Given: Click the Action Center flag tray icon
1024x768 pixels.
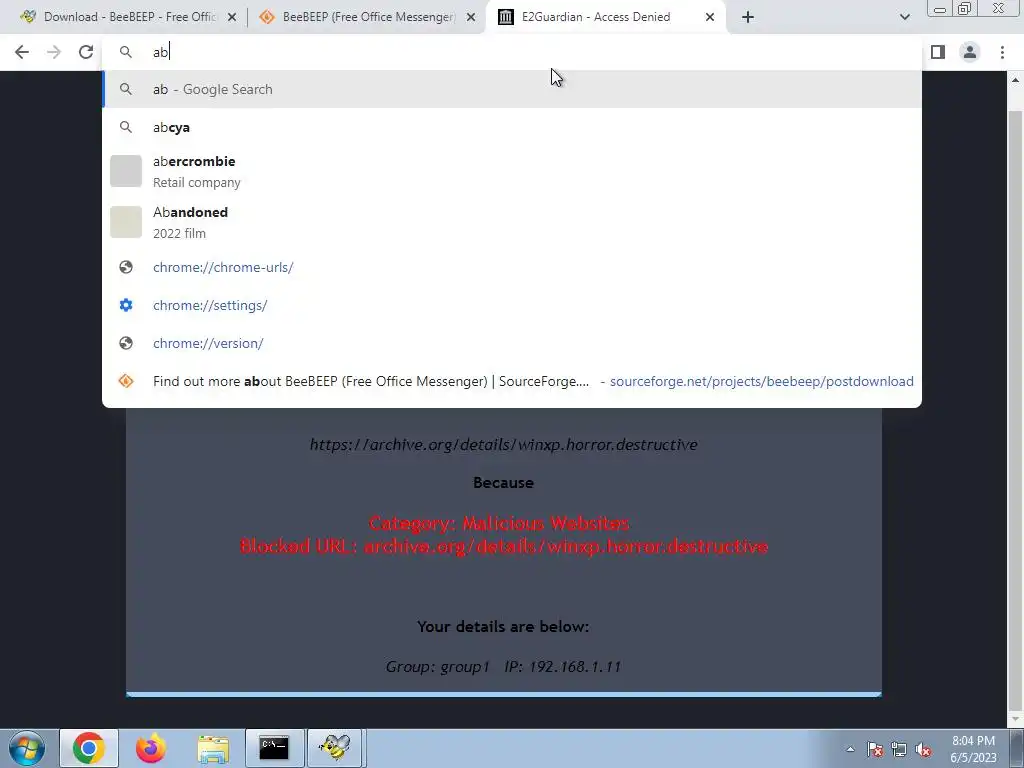Looking at the screenshot, I should 875,749.
